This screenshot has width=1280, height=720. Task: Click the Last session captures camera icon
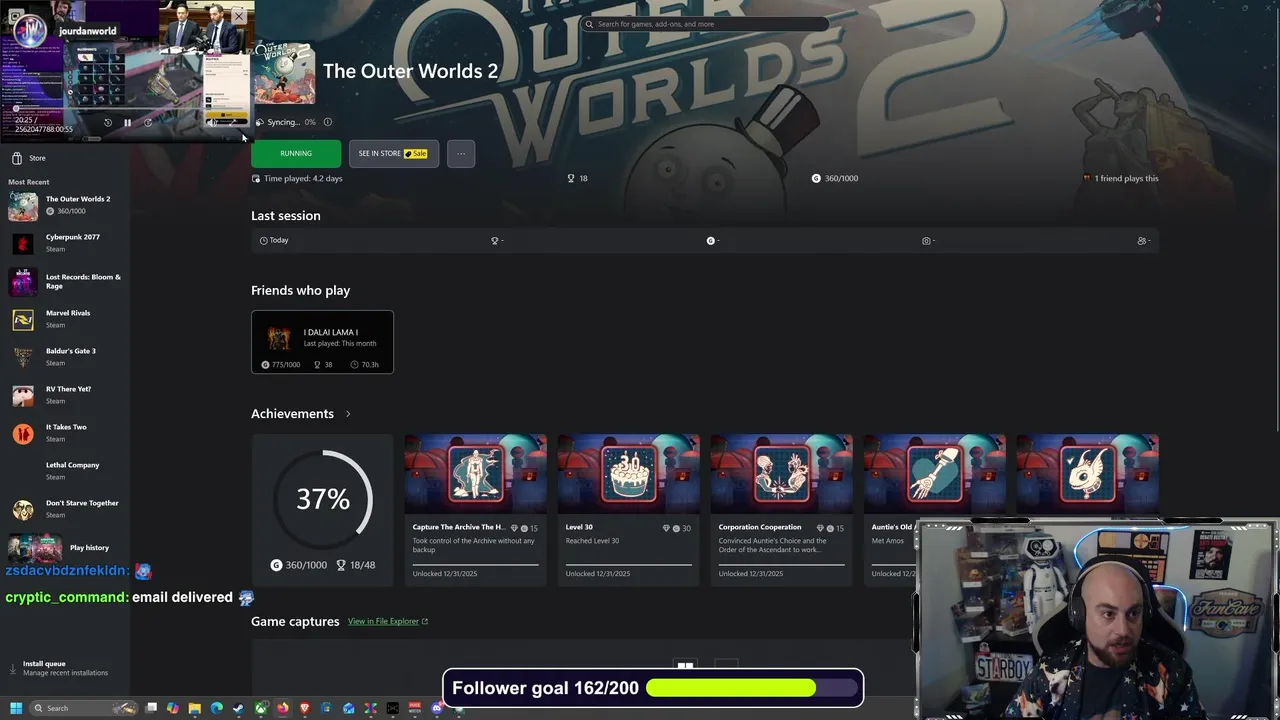pyautogui.click(x=926, y=241)
